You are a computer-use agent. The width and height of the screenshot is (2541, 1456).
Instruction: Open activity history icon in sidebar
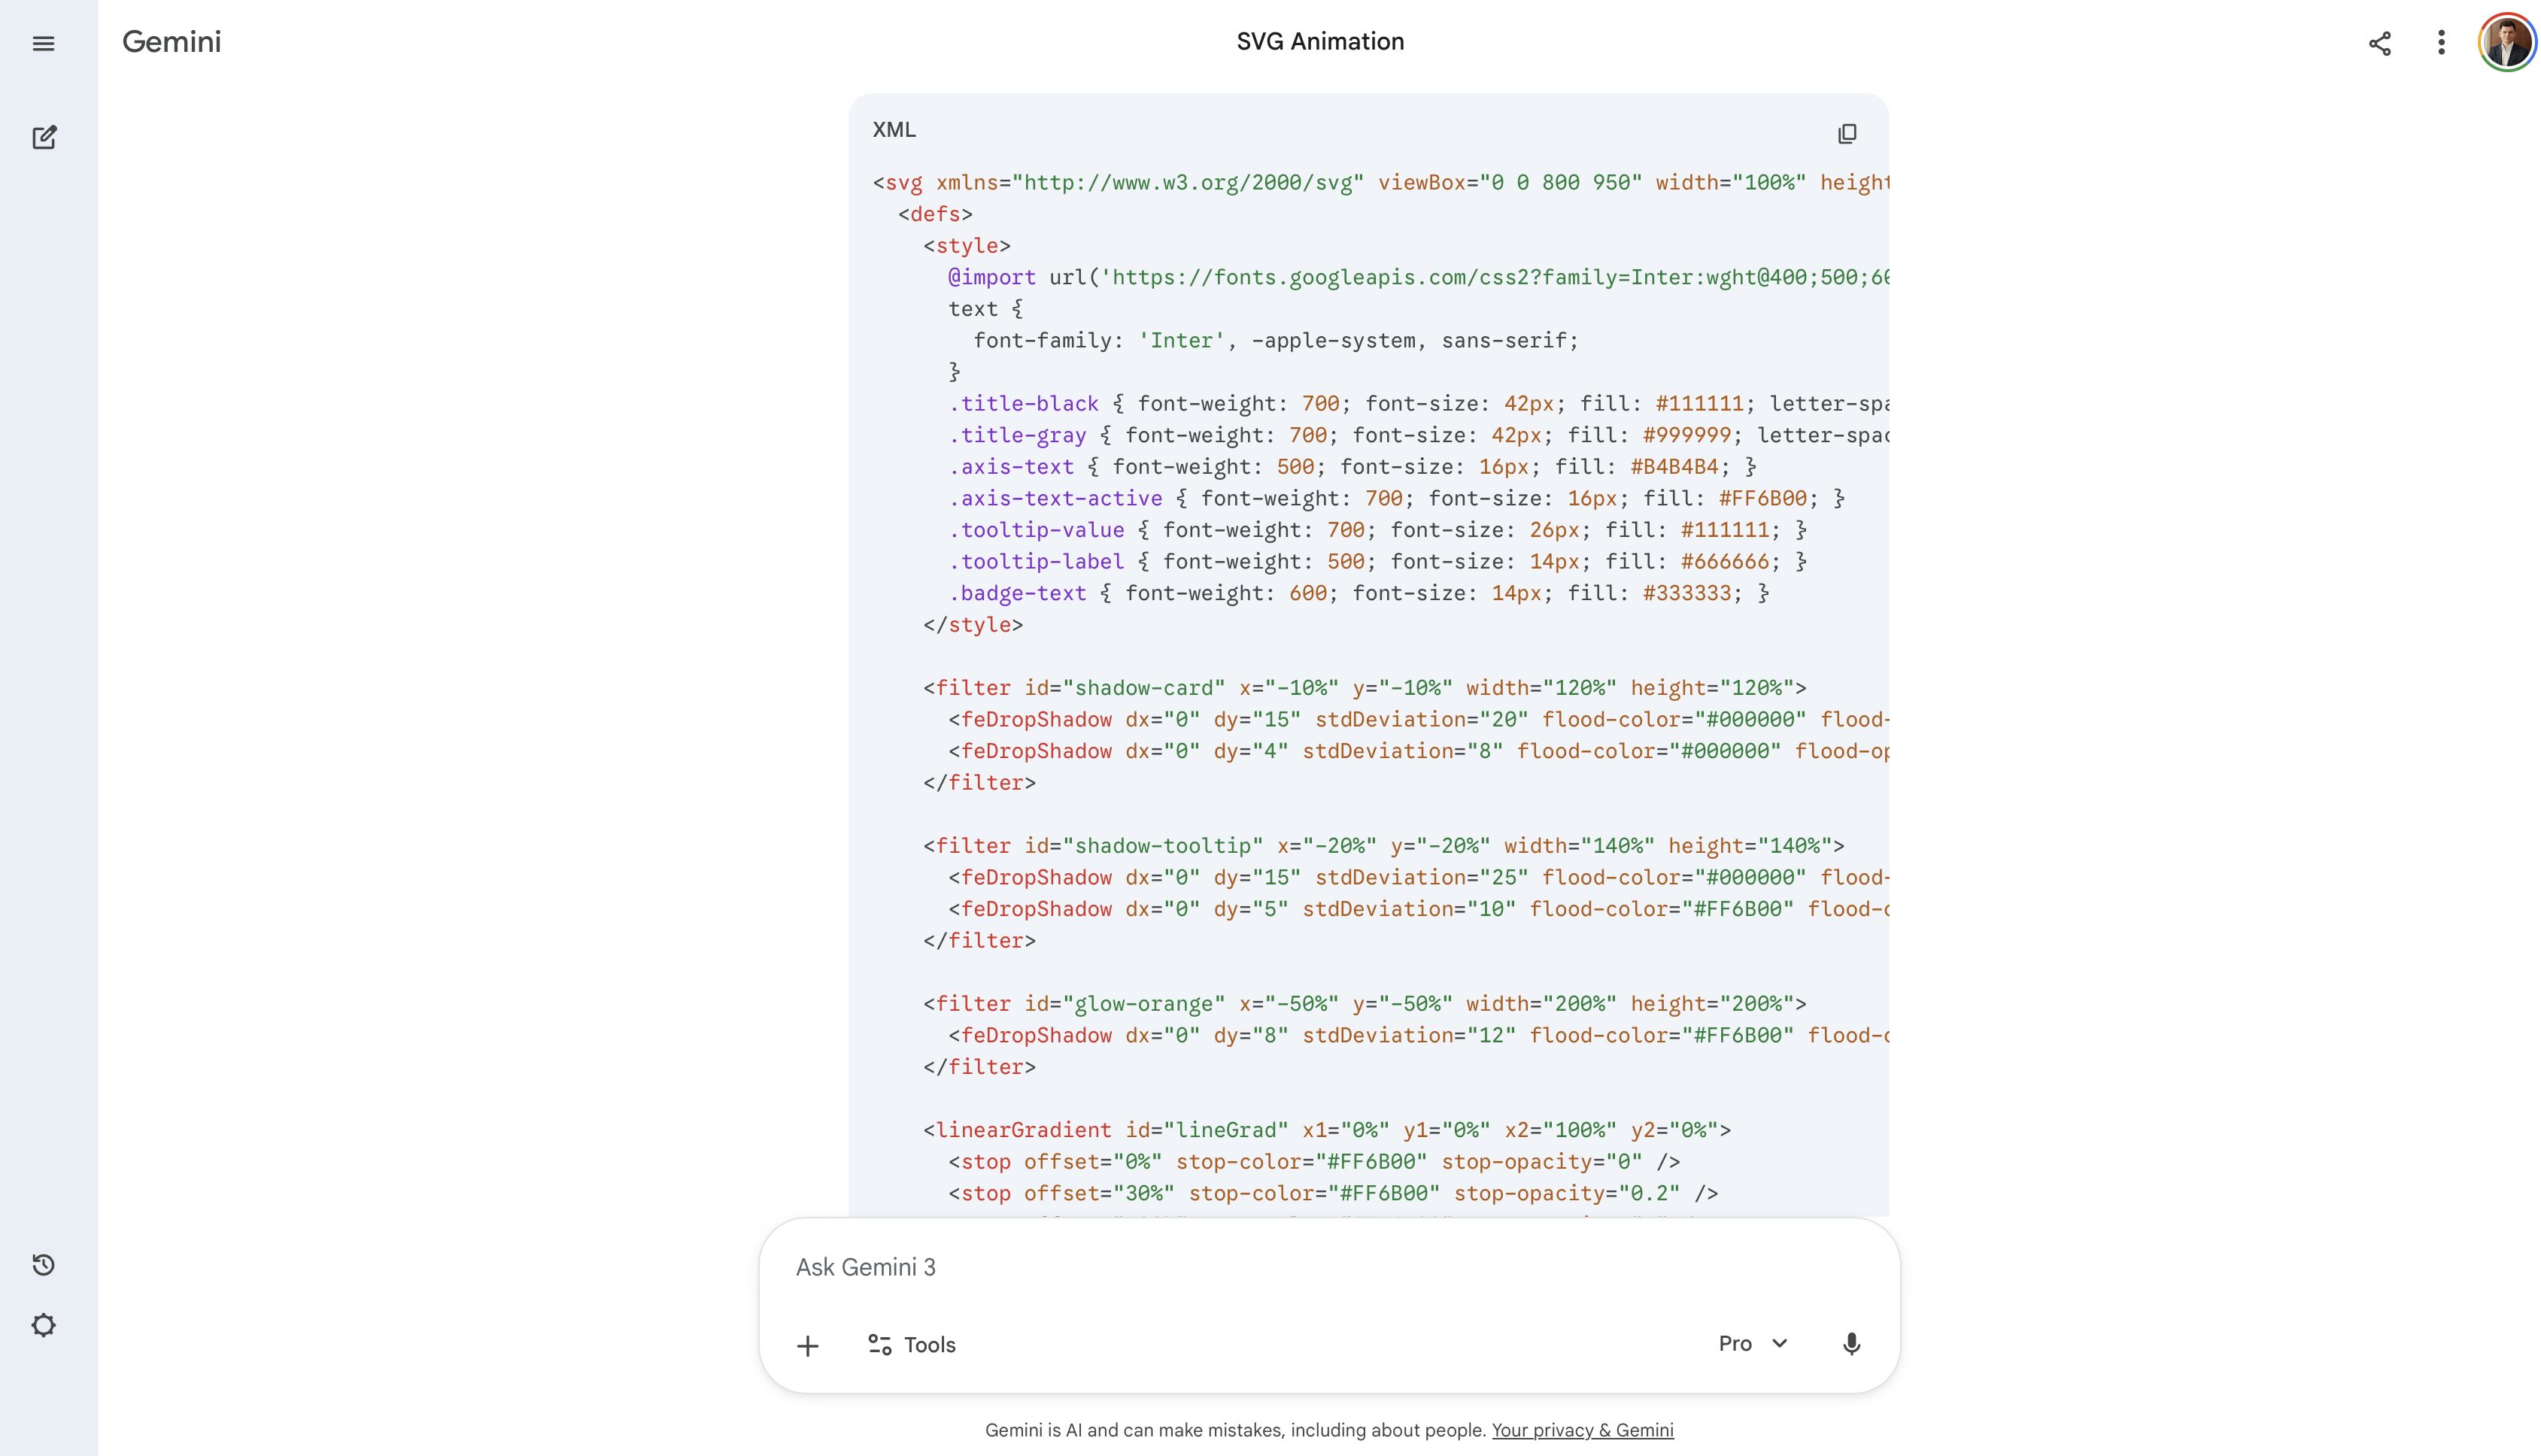click(x=43, y=1265)
